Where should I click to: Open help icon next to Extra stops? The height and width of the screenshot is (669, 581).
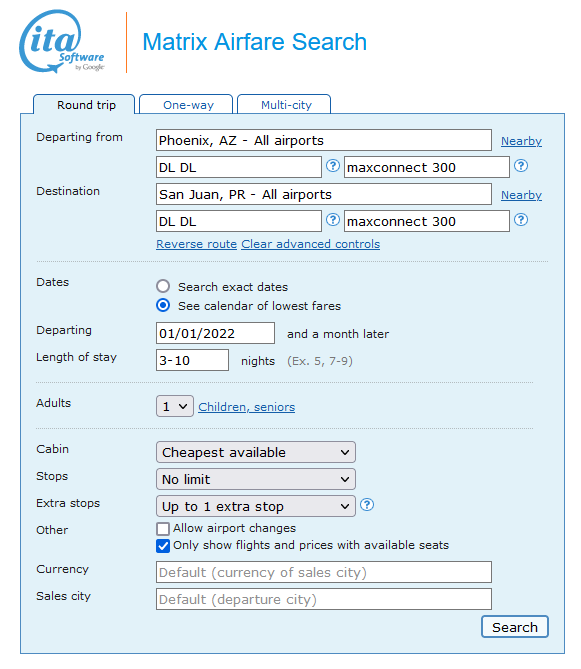pyautogui.click(x=367, y=505)
